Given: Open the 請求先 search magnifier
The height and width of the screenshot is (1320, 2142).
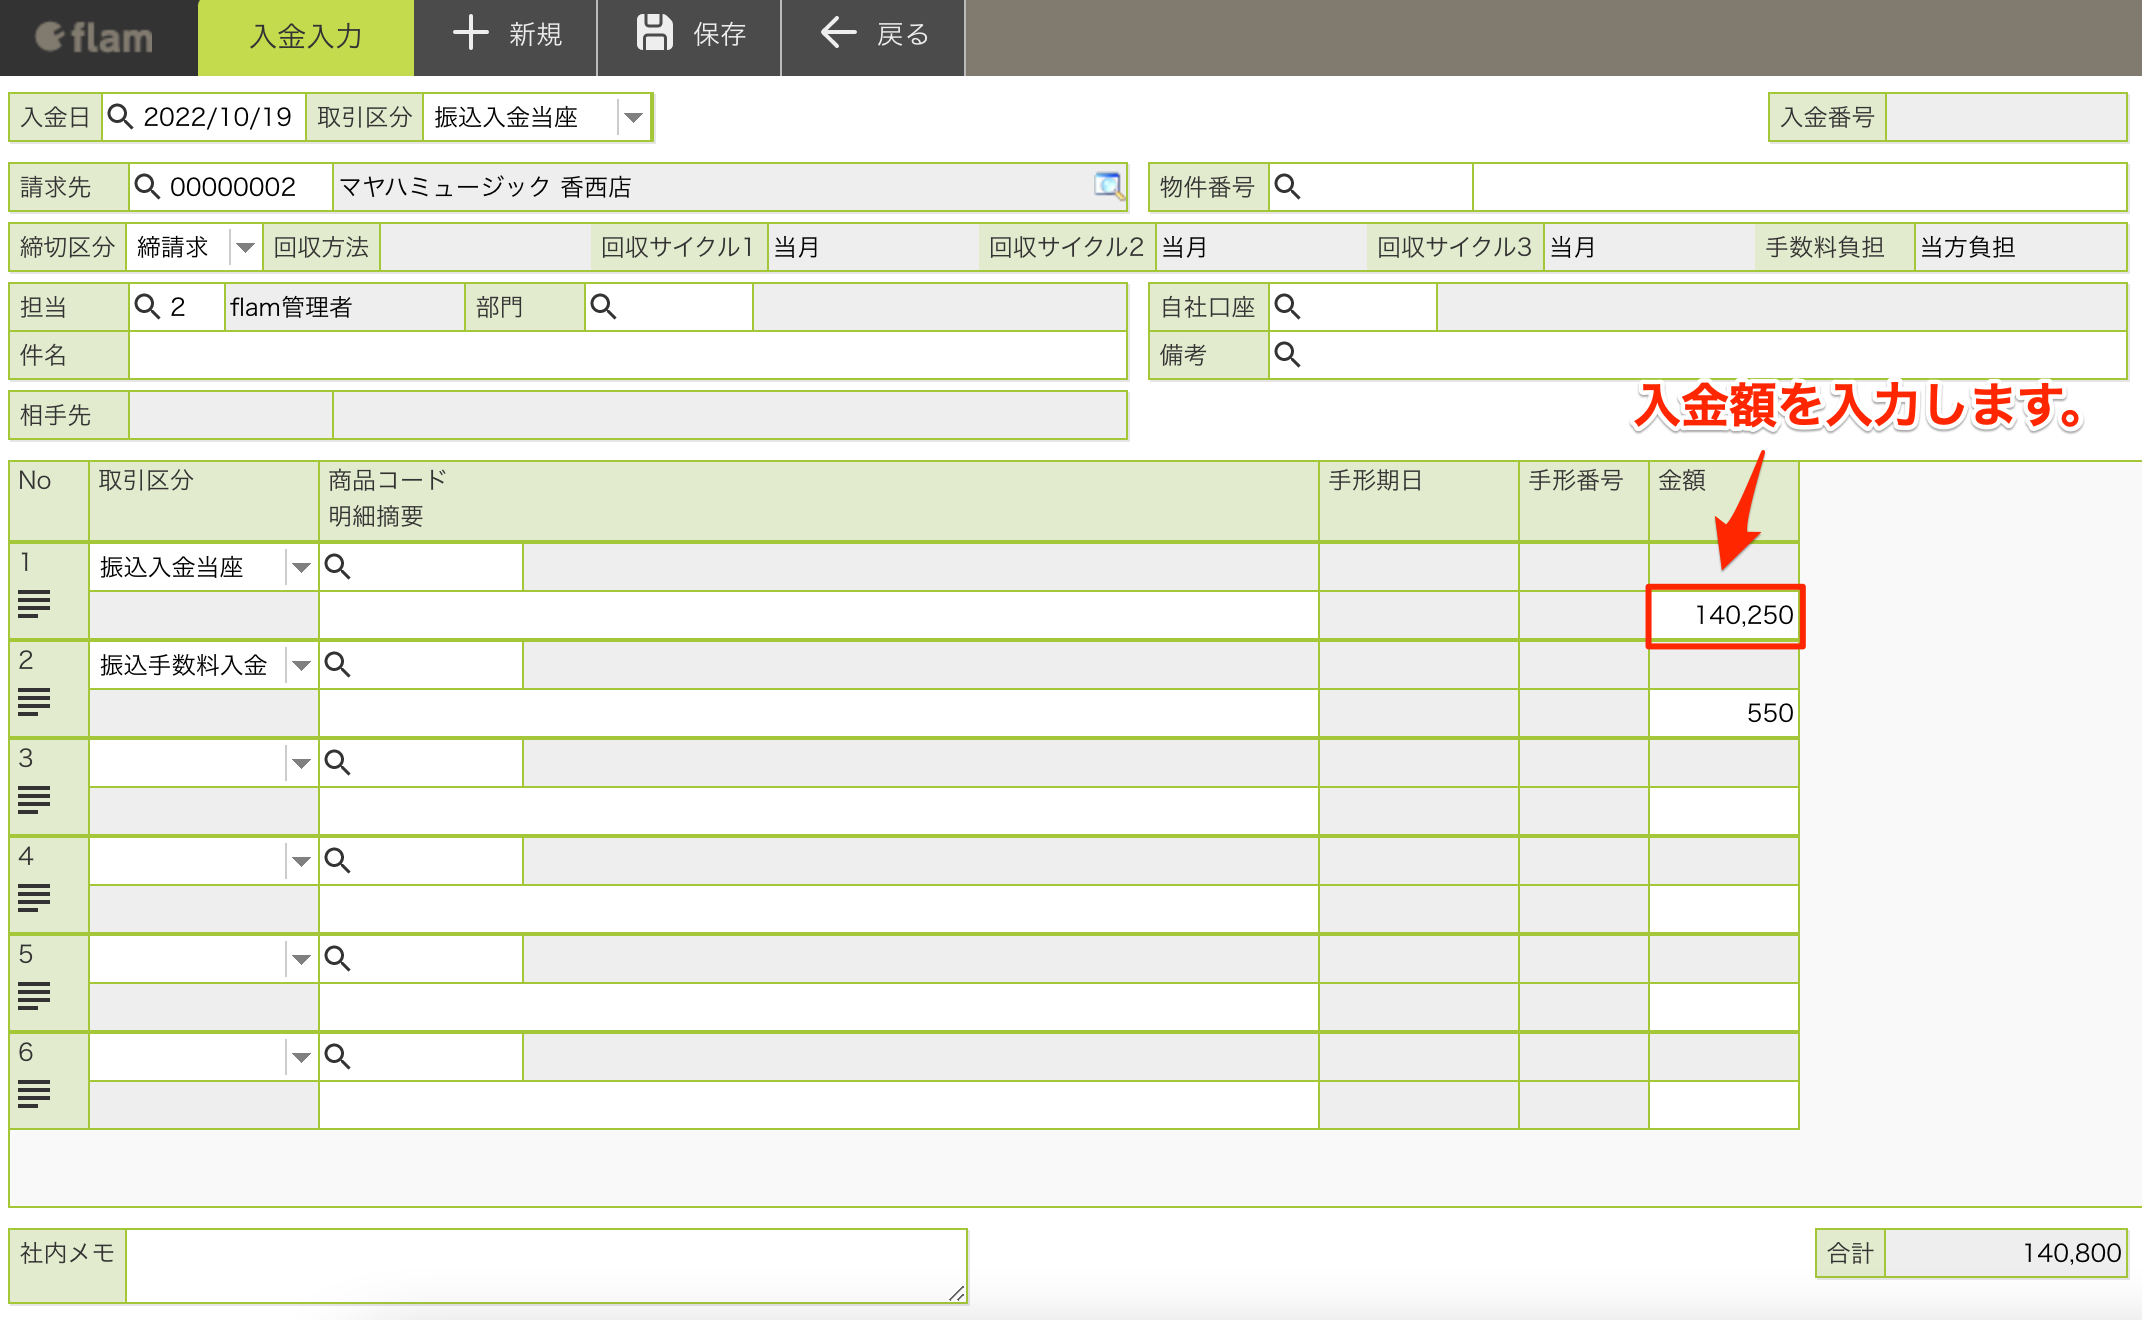Looking at the screenshot, I should click(147, 187).
